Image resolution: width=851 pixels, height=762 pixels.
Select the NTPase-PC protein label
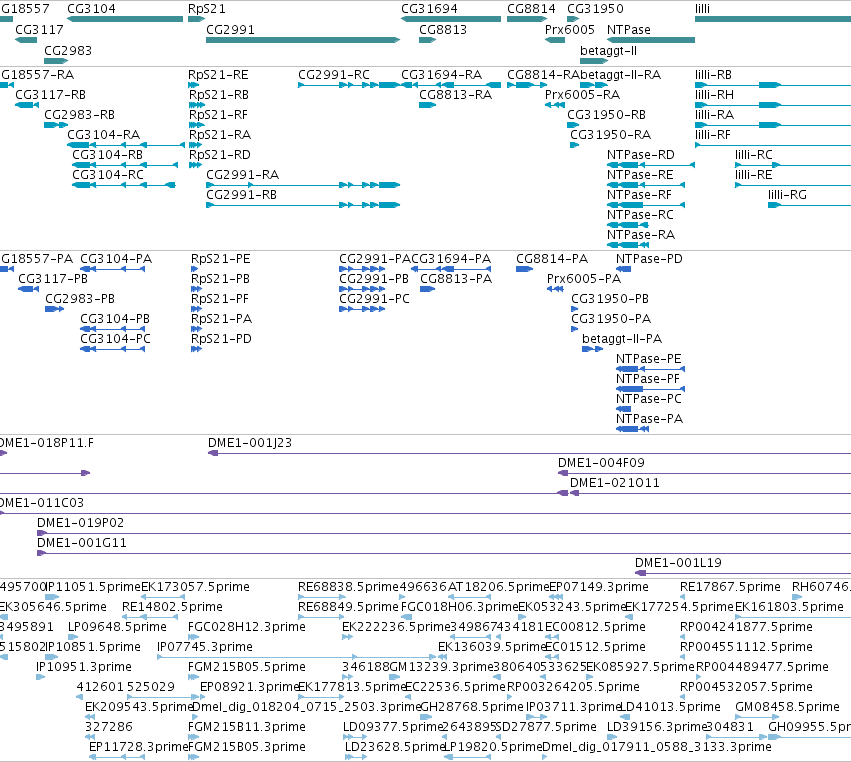click(x=649, y=399)
